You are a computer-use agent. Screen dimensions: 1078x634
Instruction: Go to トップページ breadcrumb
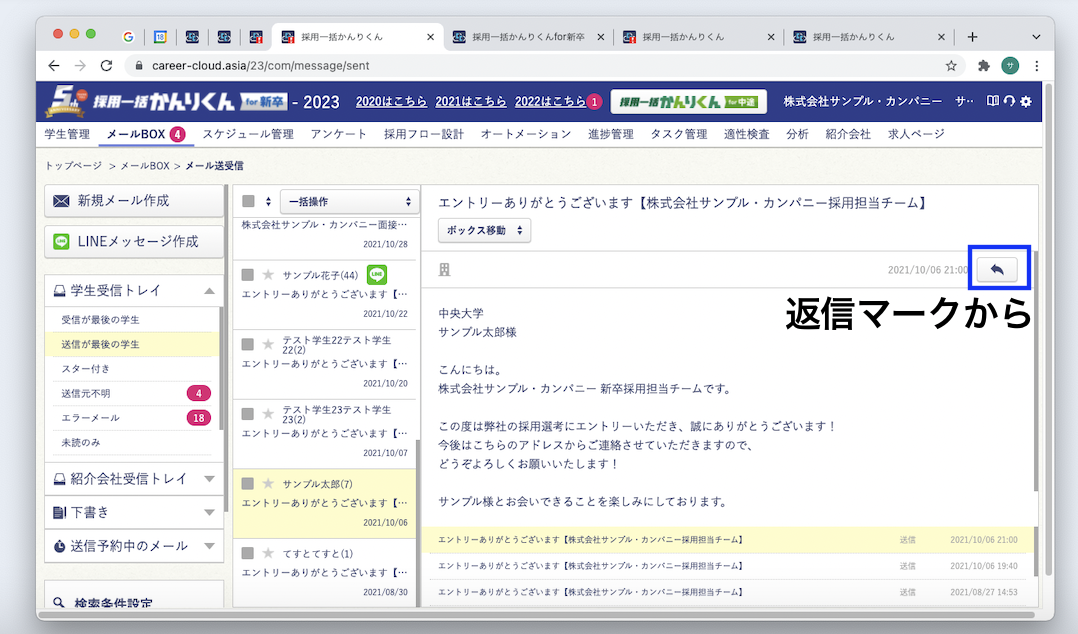[x=74, y=166]
